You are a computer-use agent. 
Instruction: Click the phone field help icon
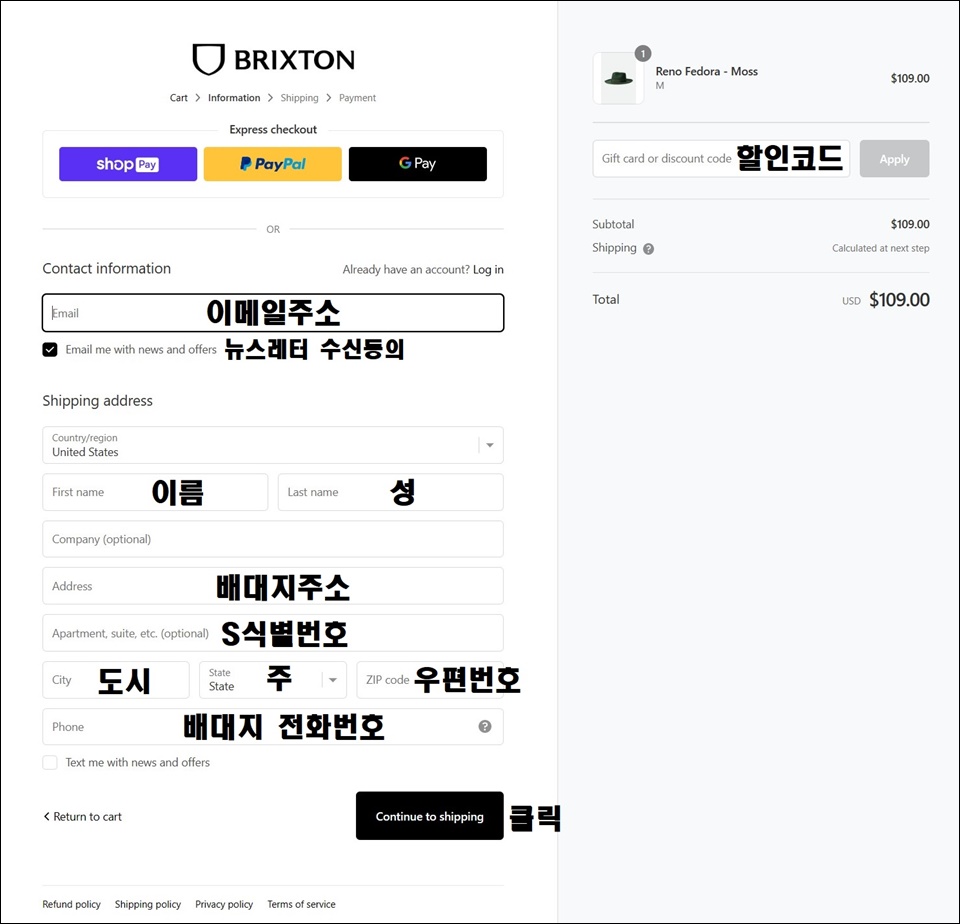tap(485, 726)
